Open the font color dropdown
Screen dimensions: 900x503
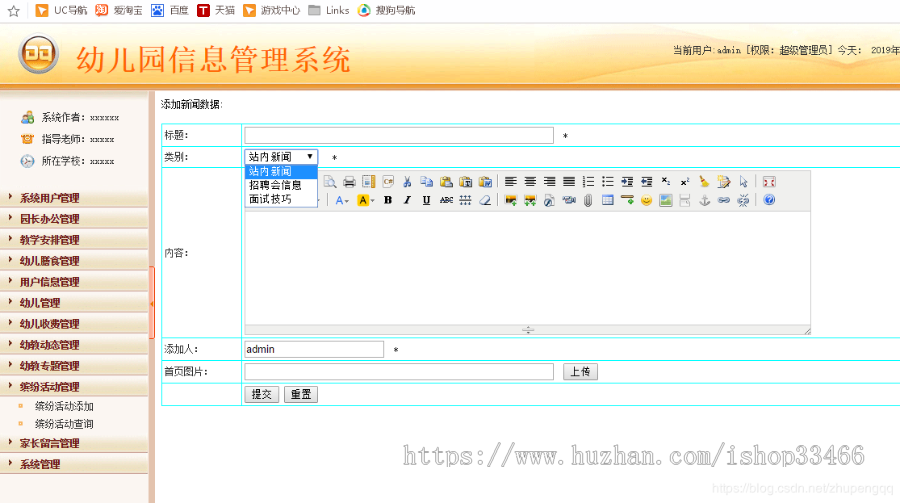point(342,200)
